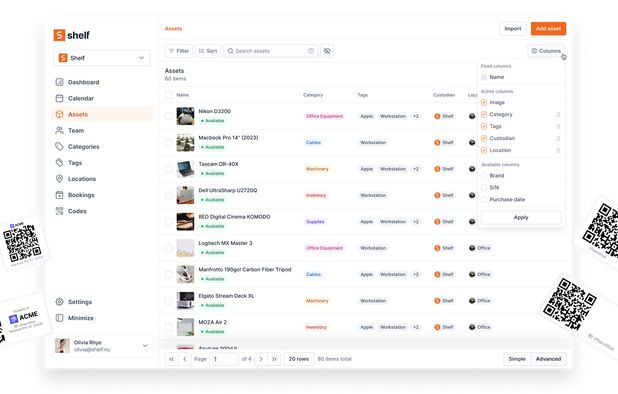Check the Nikon D3200 row checkbox

(x=169, y=116)
